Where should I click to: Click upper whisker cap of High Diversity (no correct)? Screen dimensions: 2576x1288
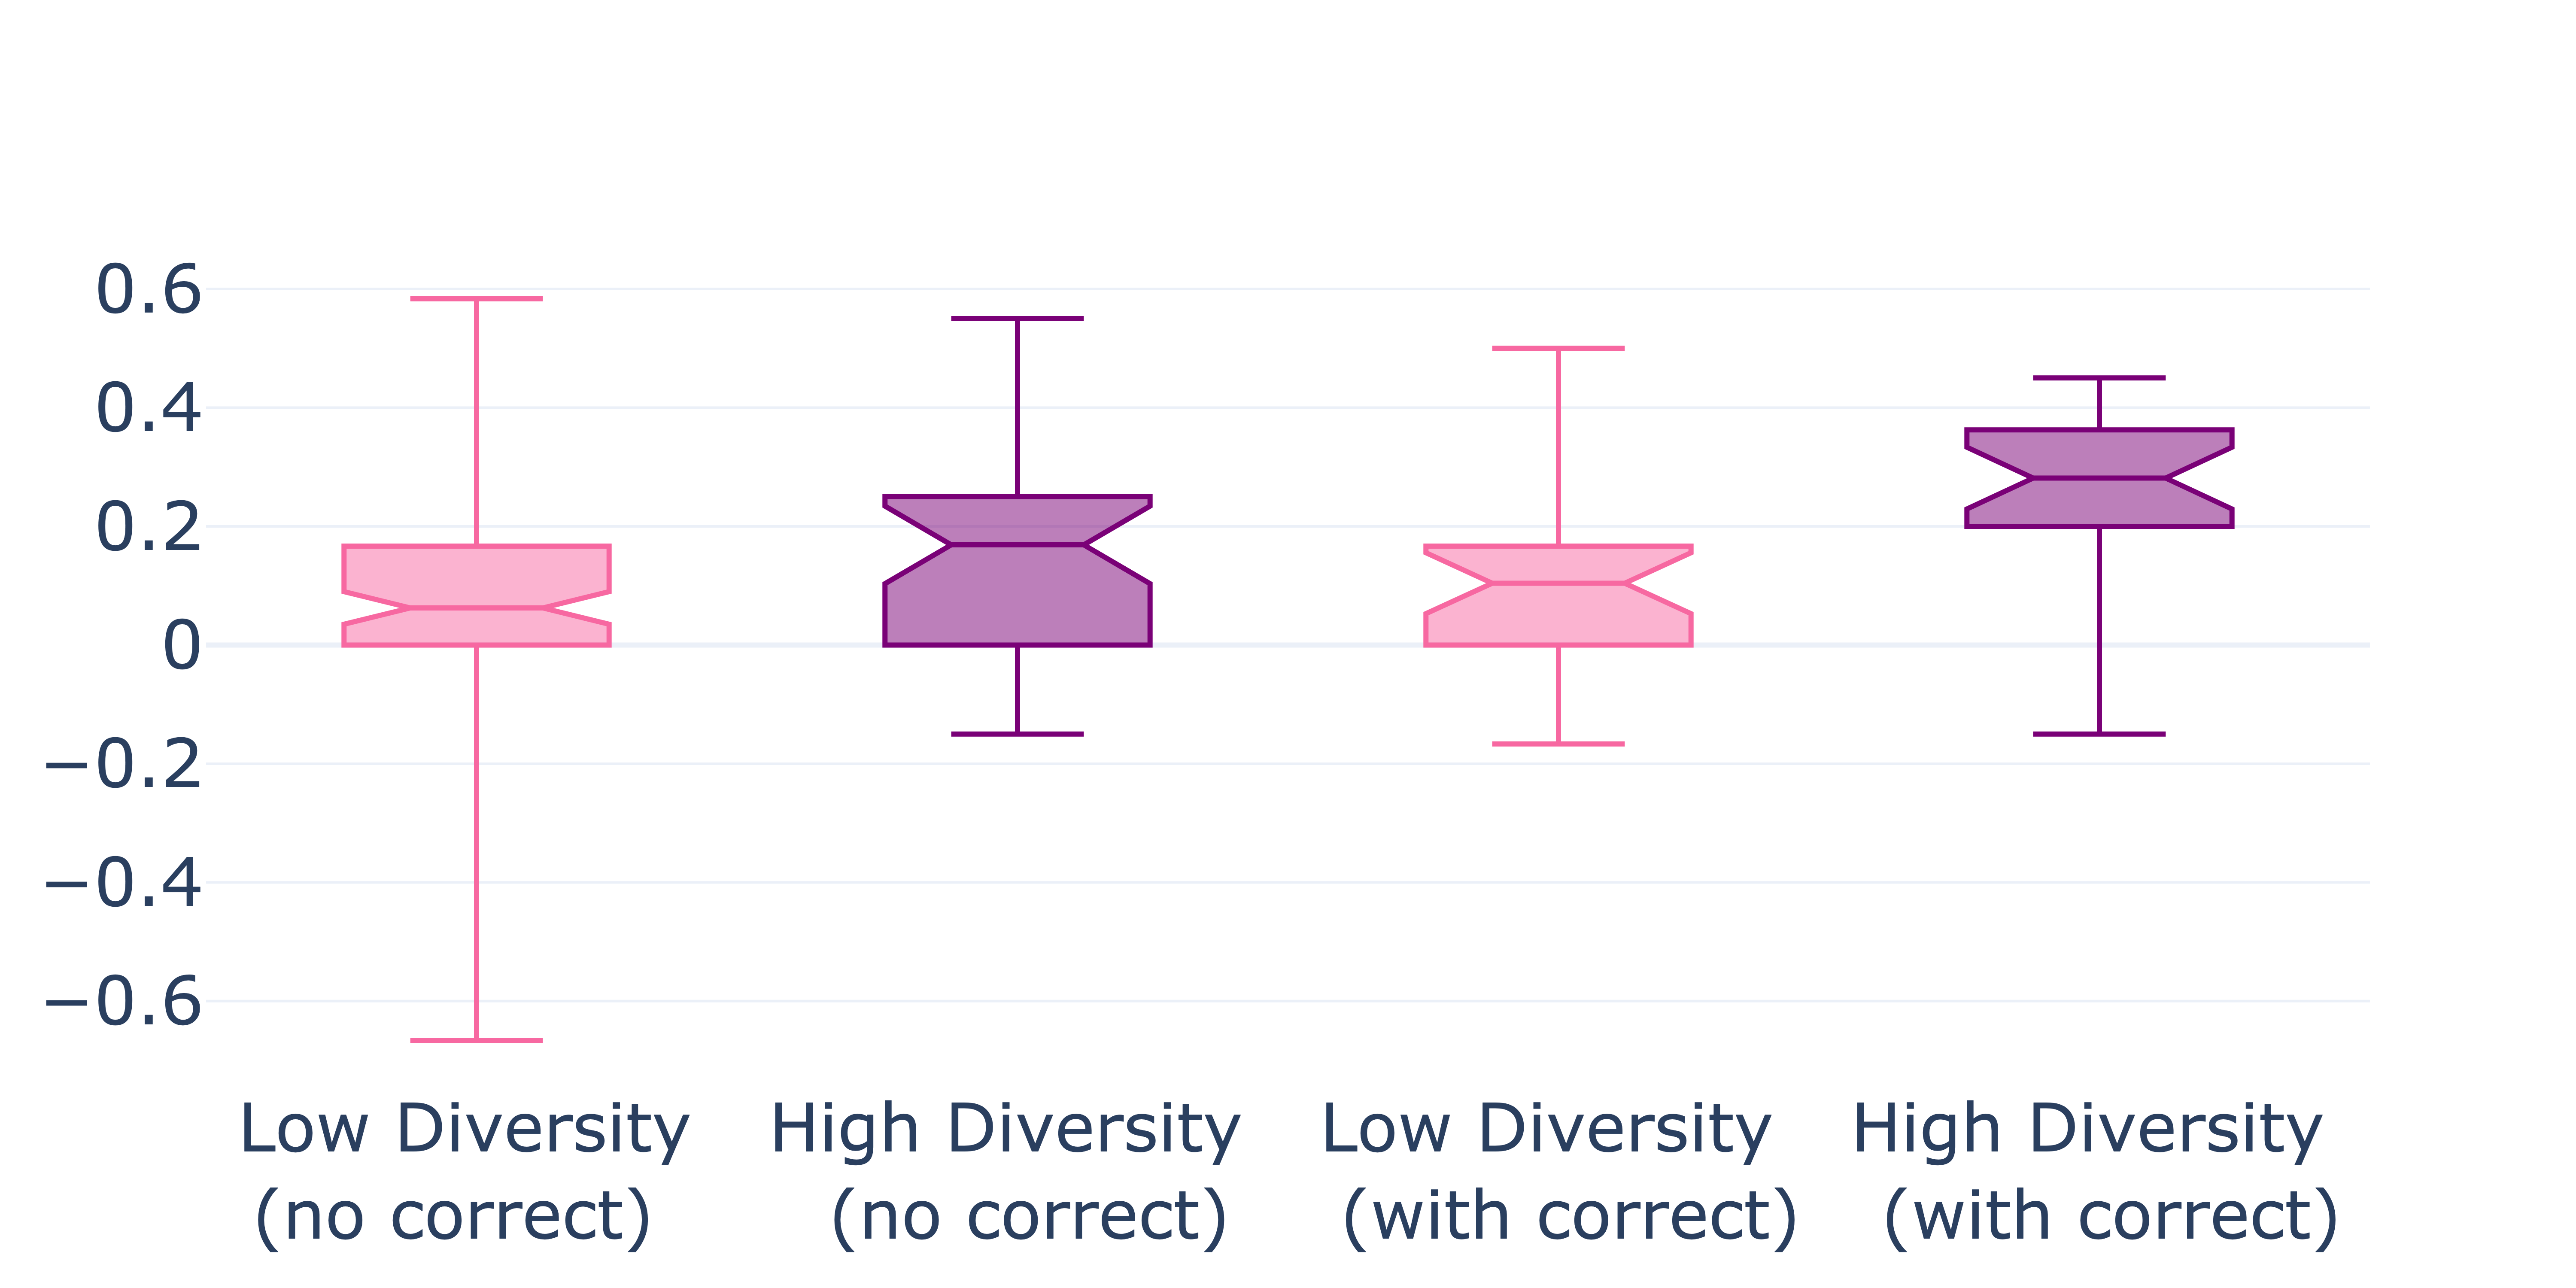1017,318
